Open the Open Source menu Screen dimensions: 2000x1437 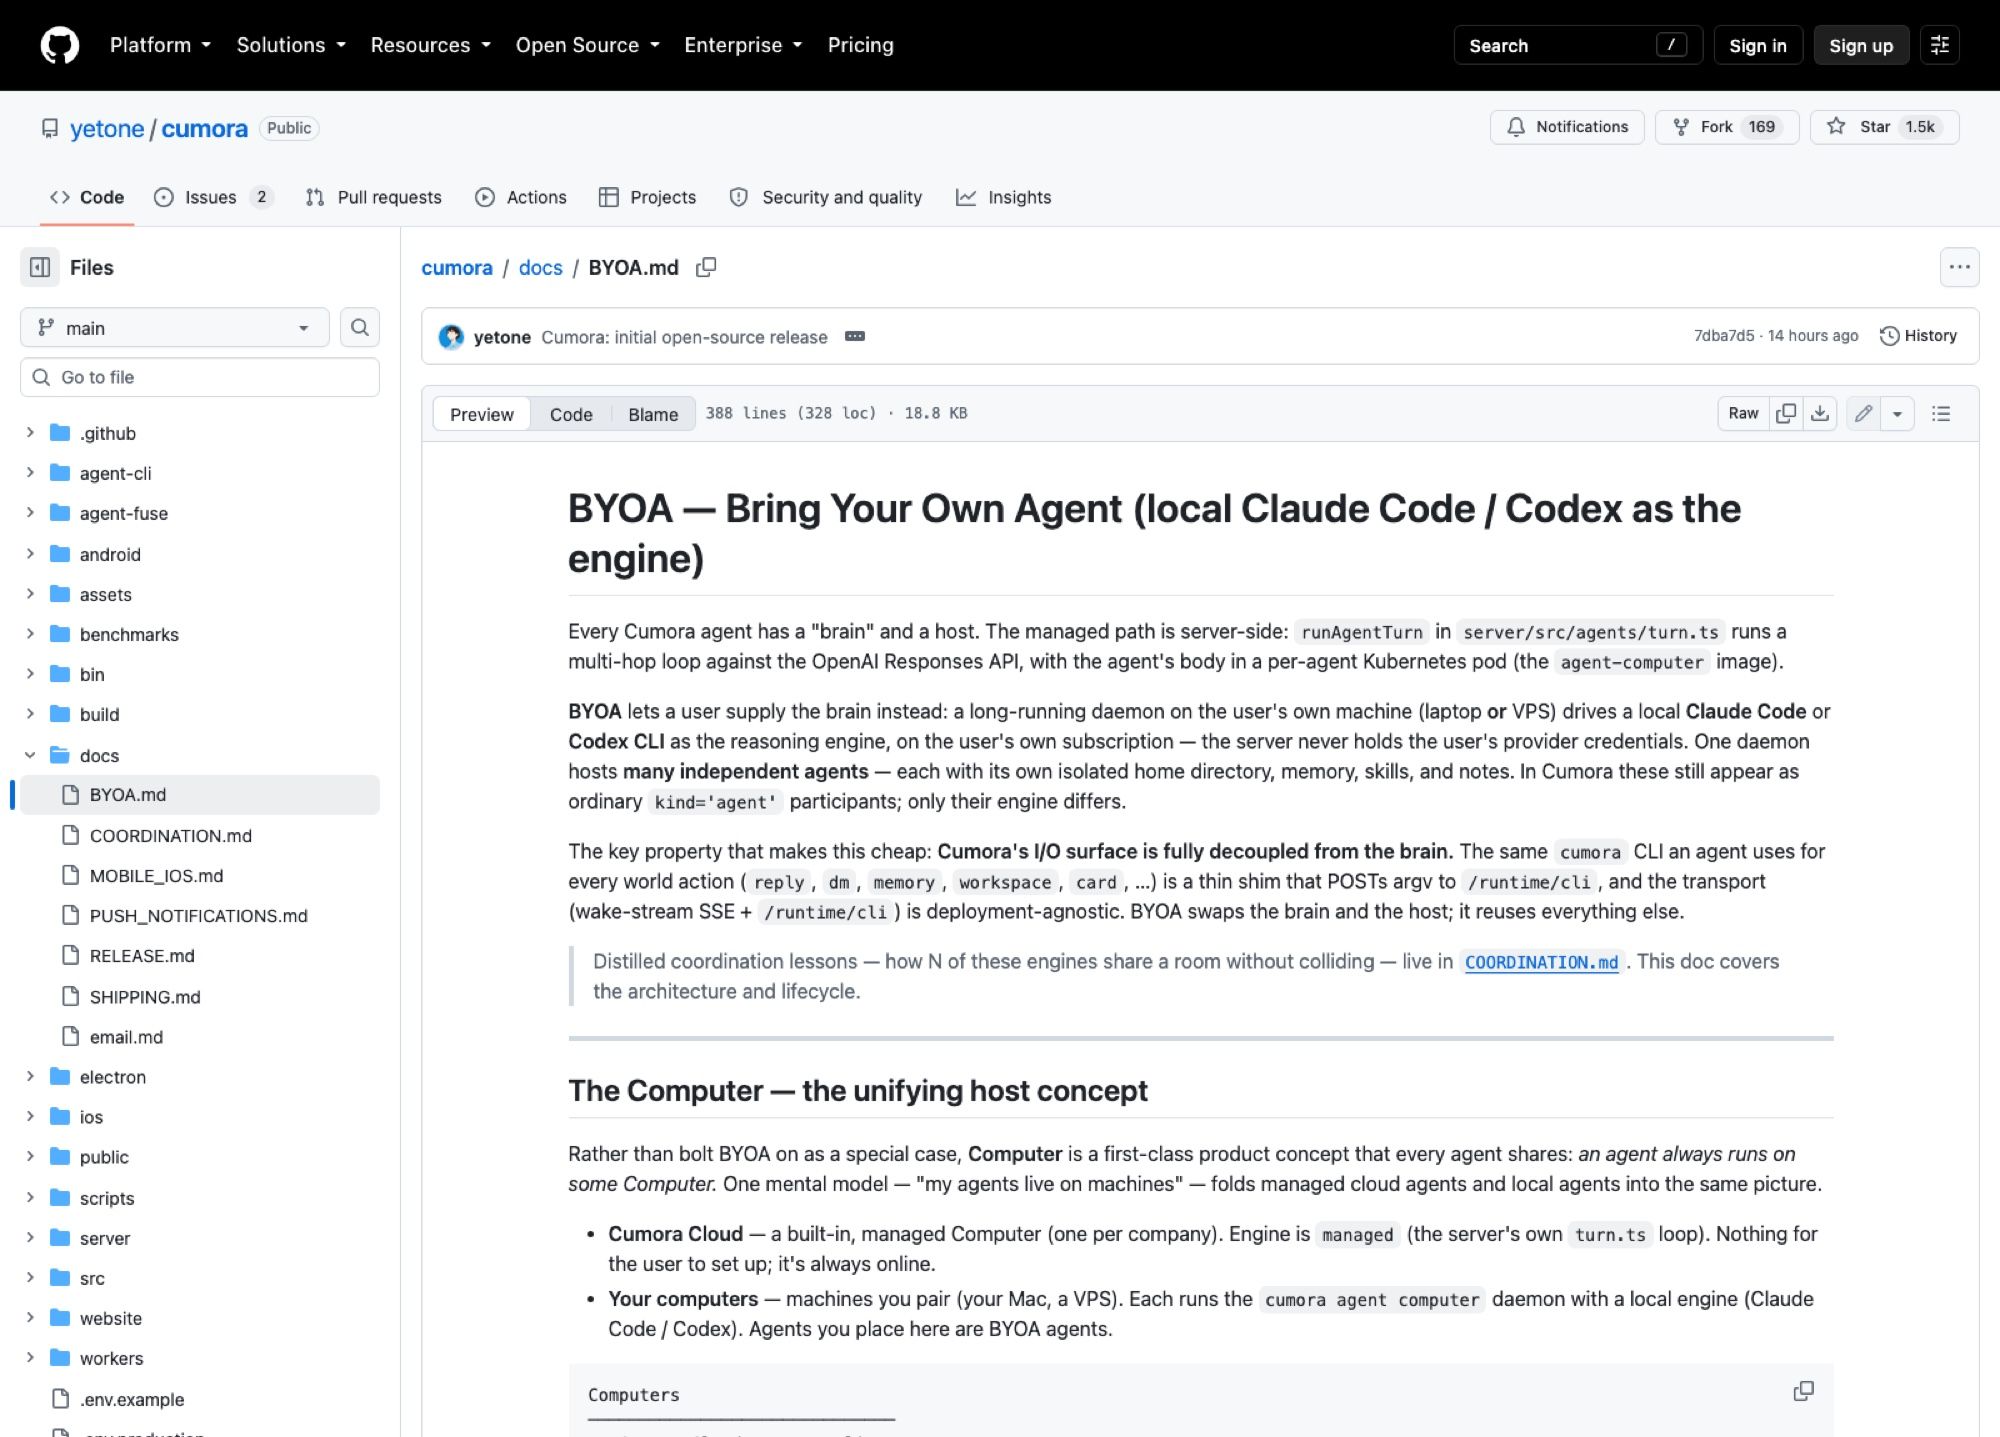point(587,45)
